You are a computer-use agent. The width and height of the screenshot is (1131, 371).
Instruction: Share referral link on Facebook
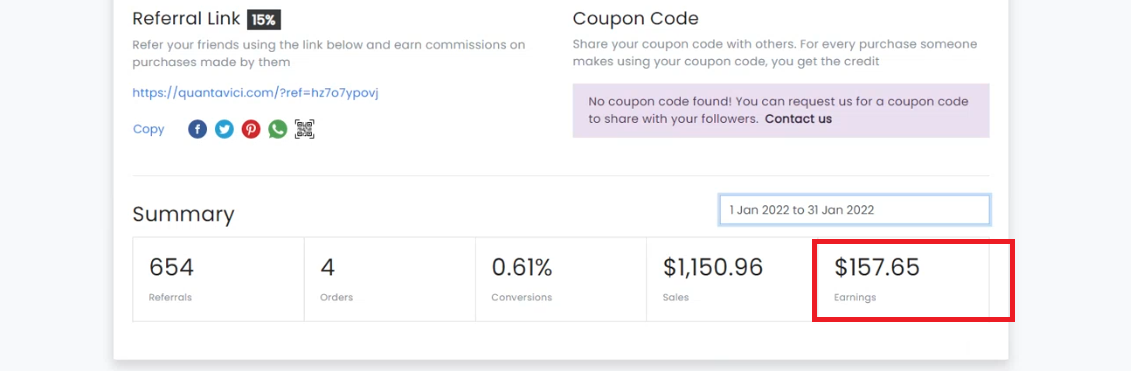[x=198, y=129]
